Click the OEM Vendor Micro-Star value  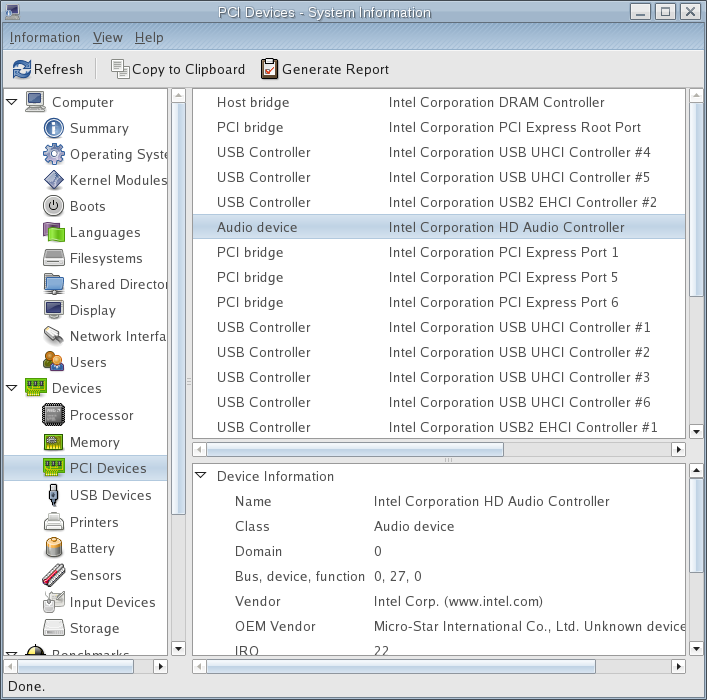tap(529, 626)
